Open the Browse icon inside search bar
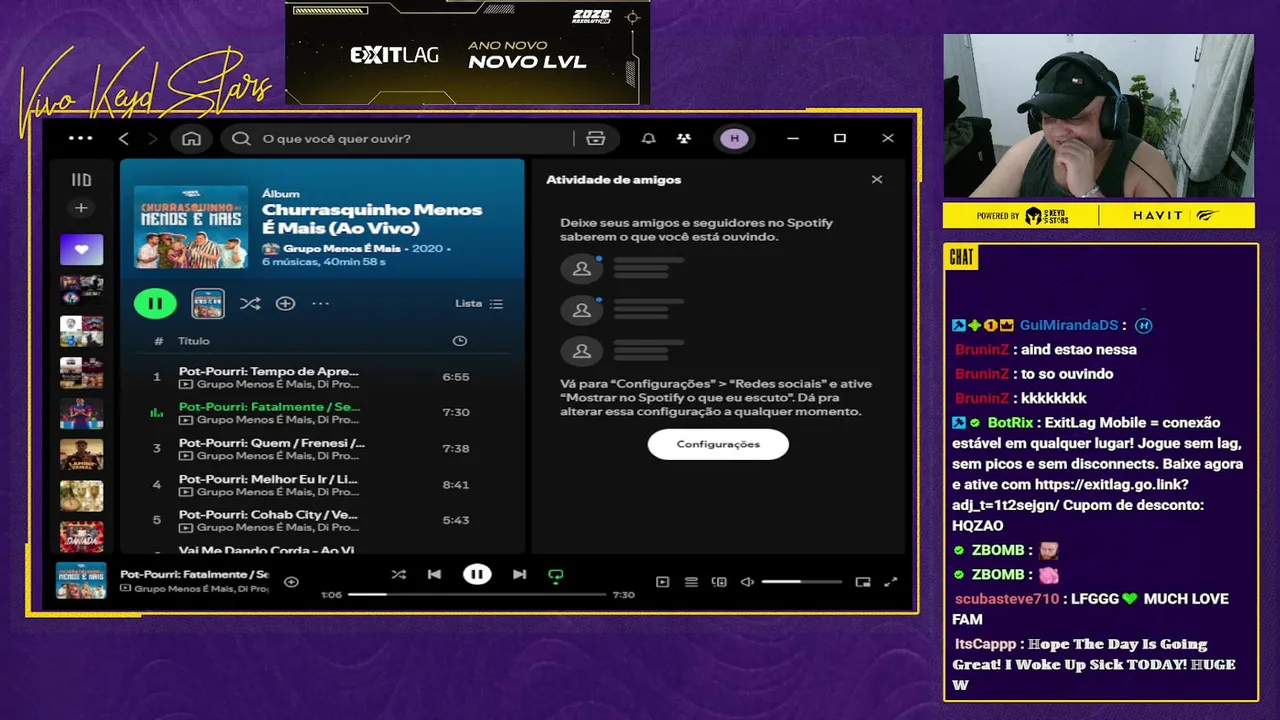 pos(596,138)
